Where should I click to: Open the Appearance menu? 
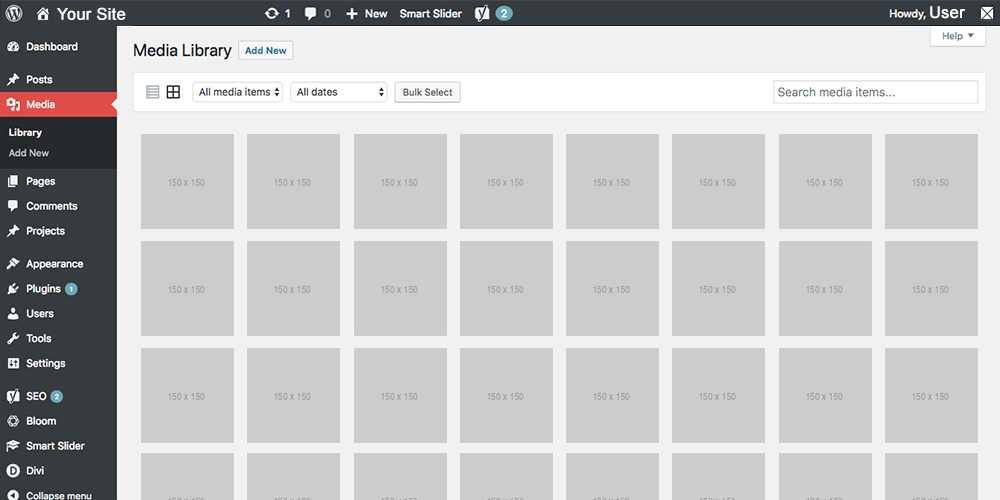pos(54,264)
